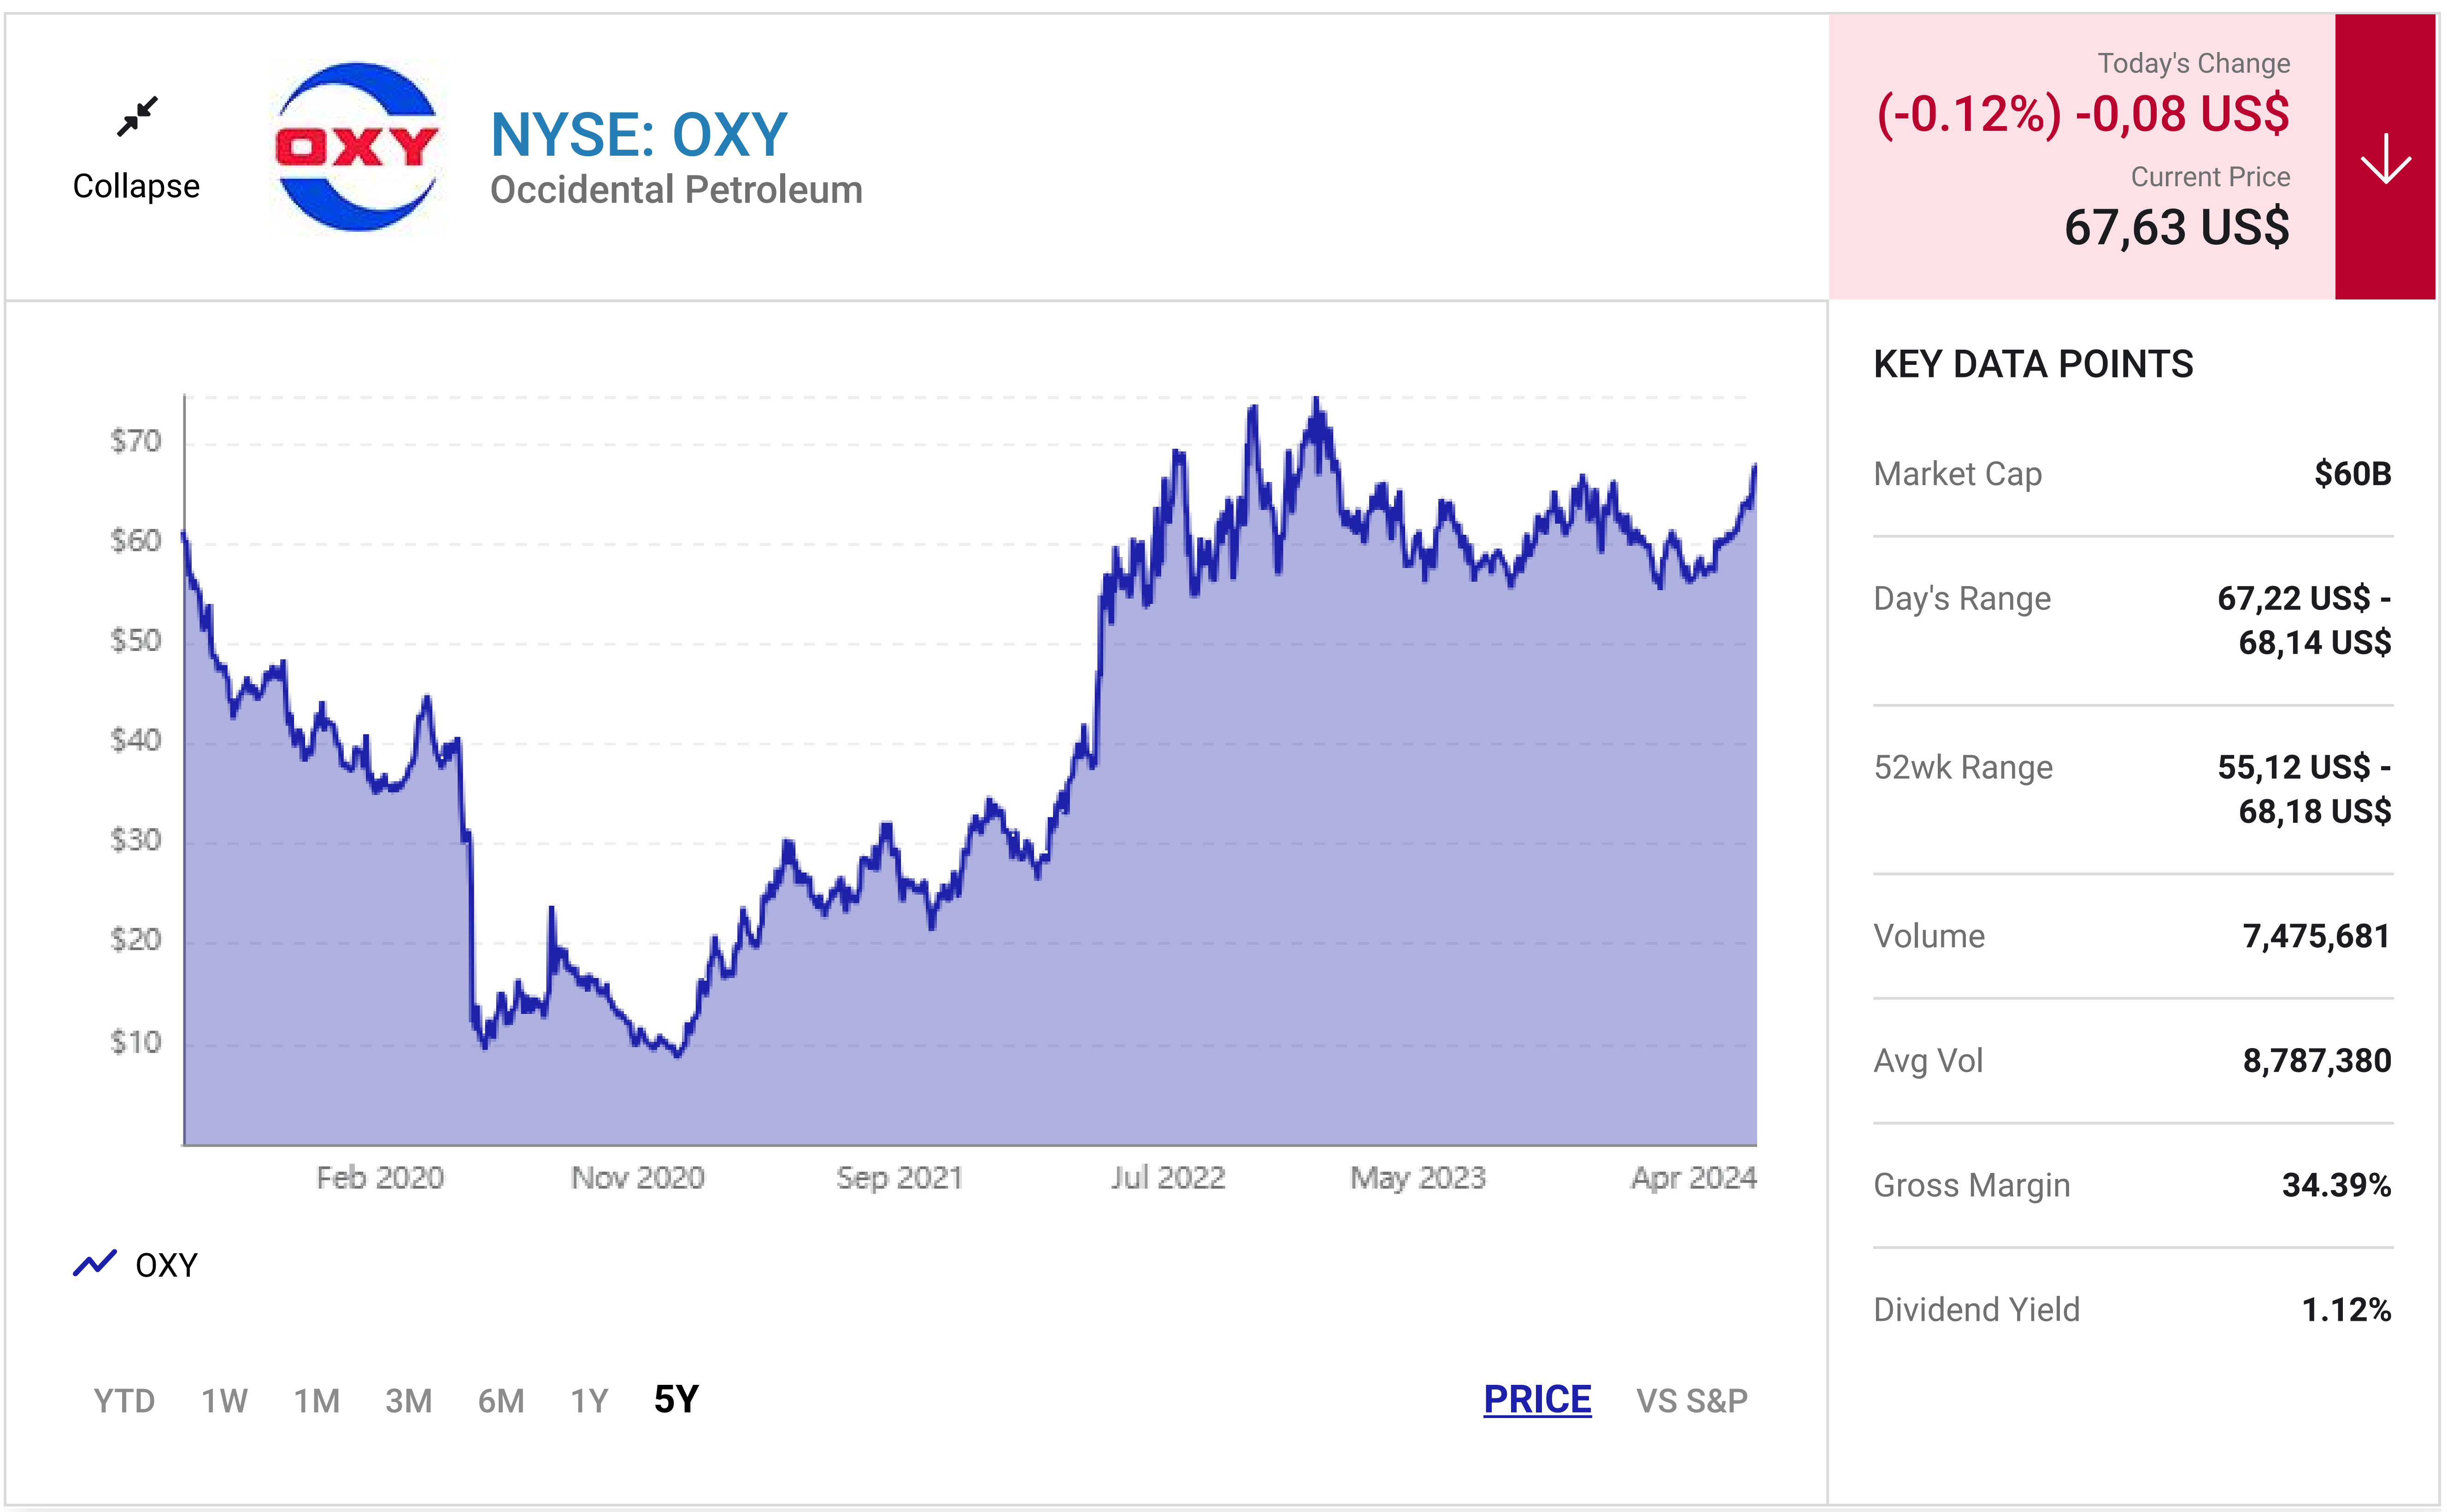The width and height of the screenshot is (2447, 1512).
Task: Click the OXY company logo
Action: pos(357,148)
